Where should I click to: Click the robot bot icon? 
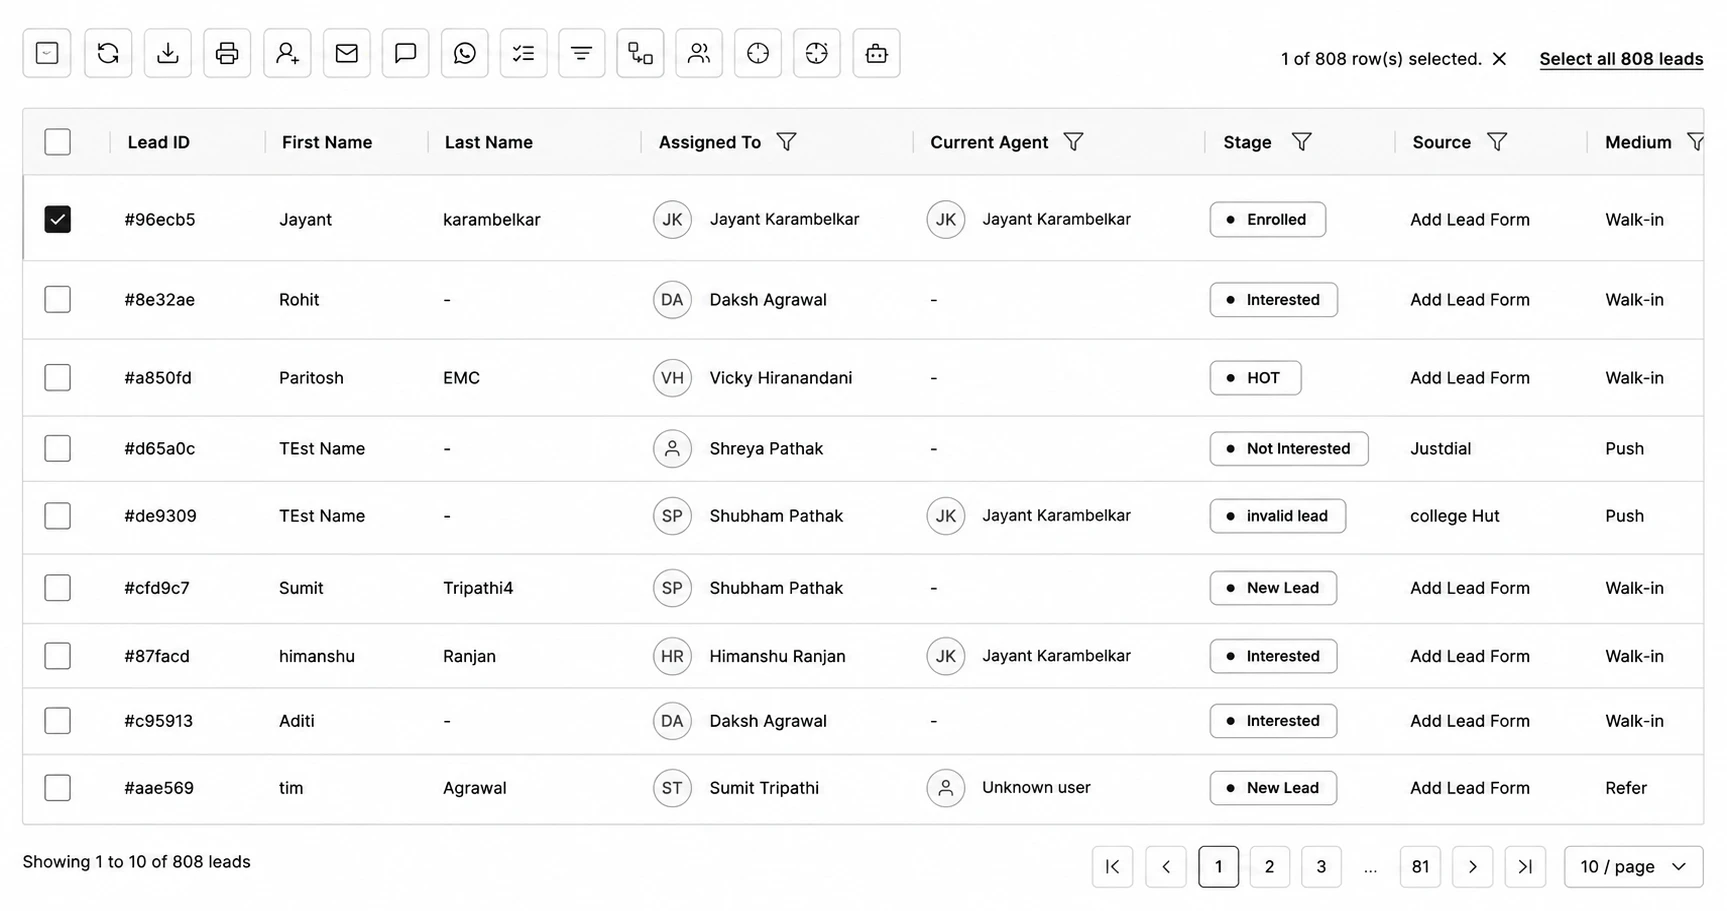[876, 53]
